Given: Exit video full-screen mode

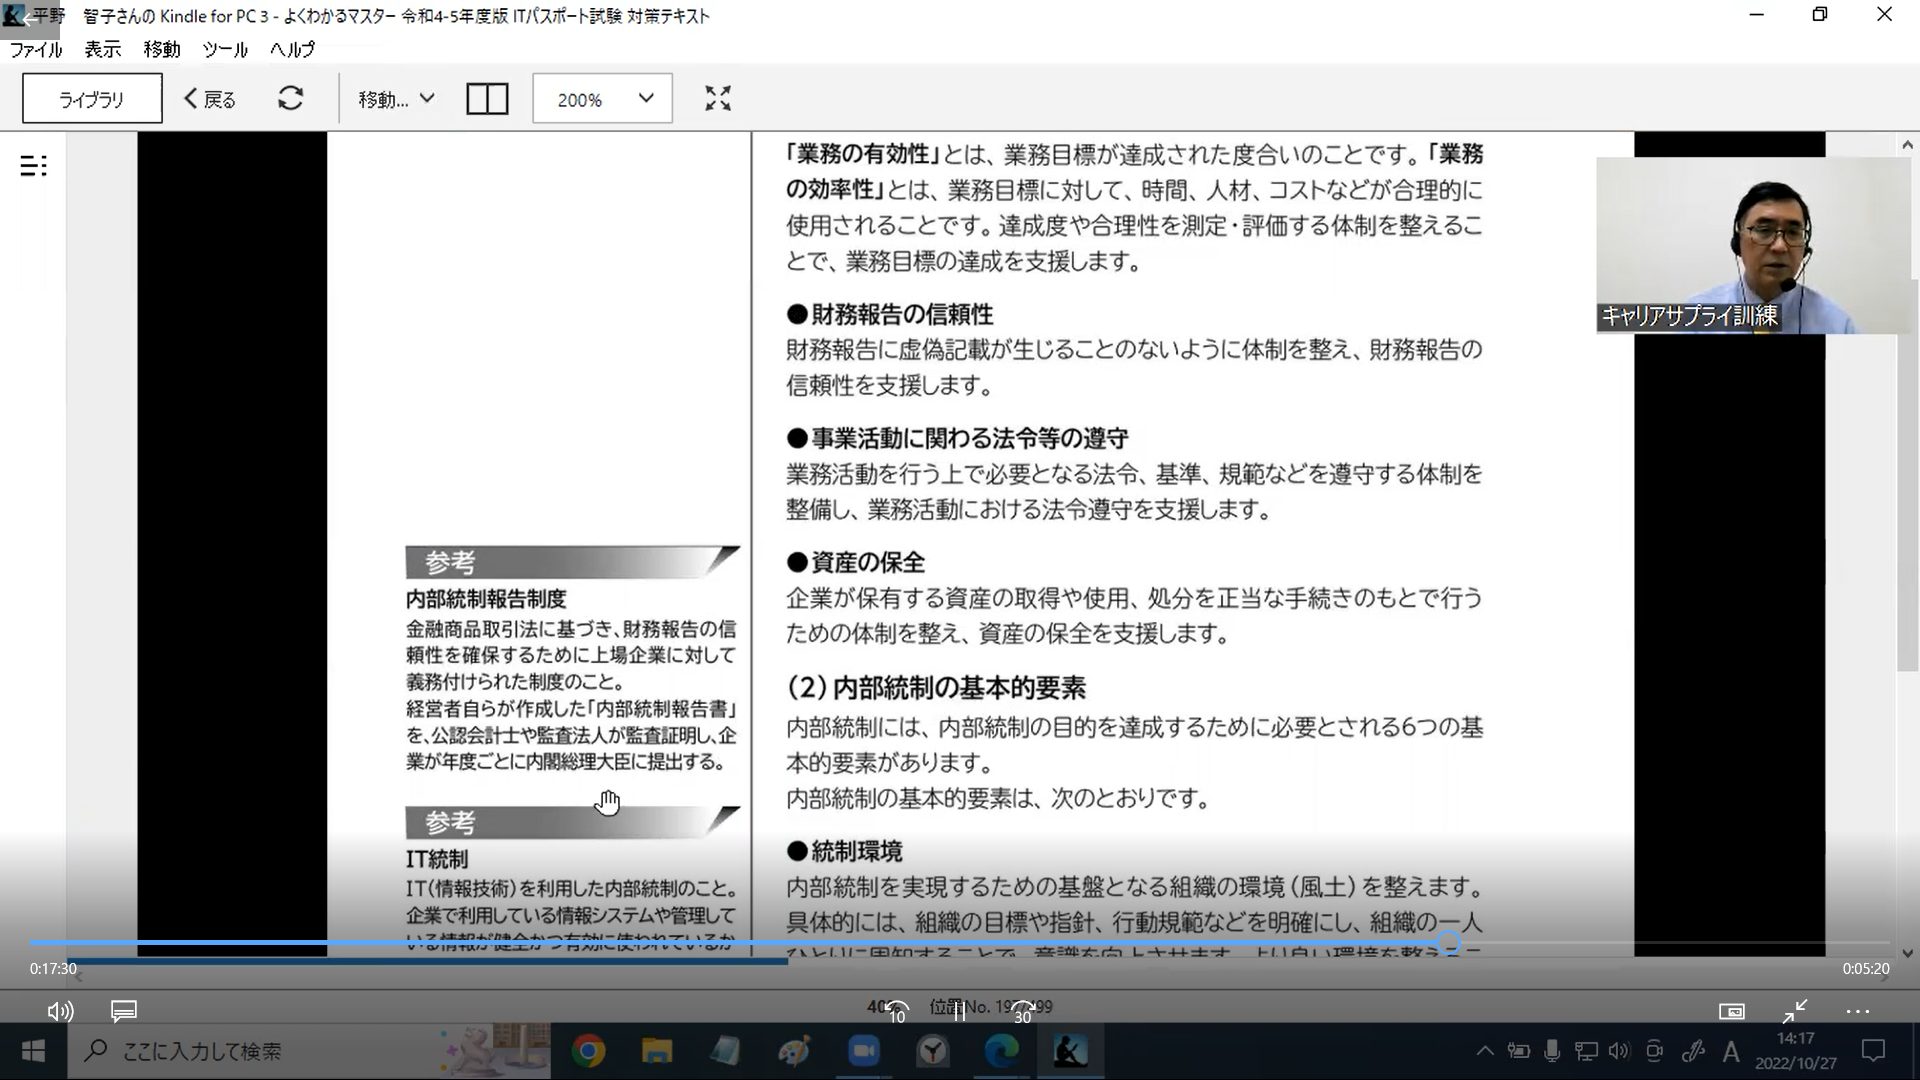Looking at the screenshot, I should [1795, 1012].
